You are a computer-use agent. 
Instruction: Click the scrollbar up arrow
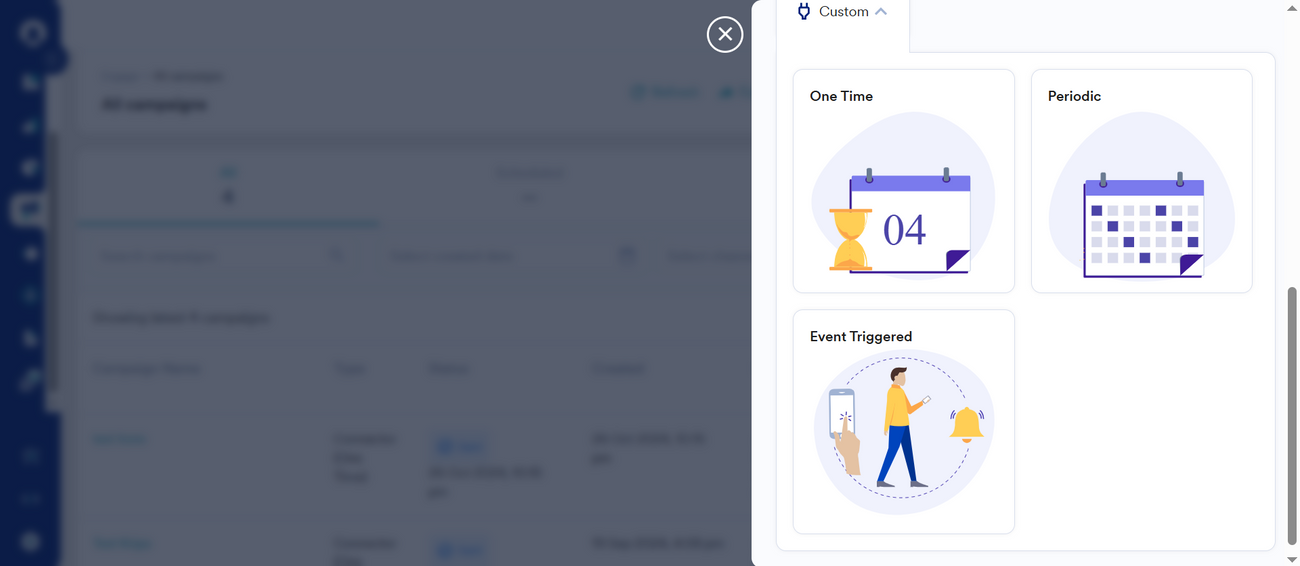point(1291,7)
